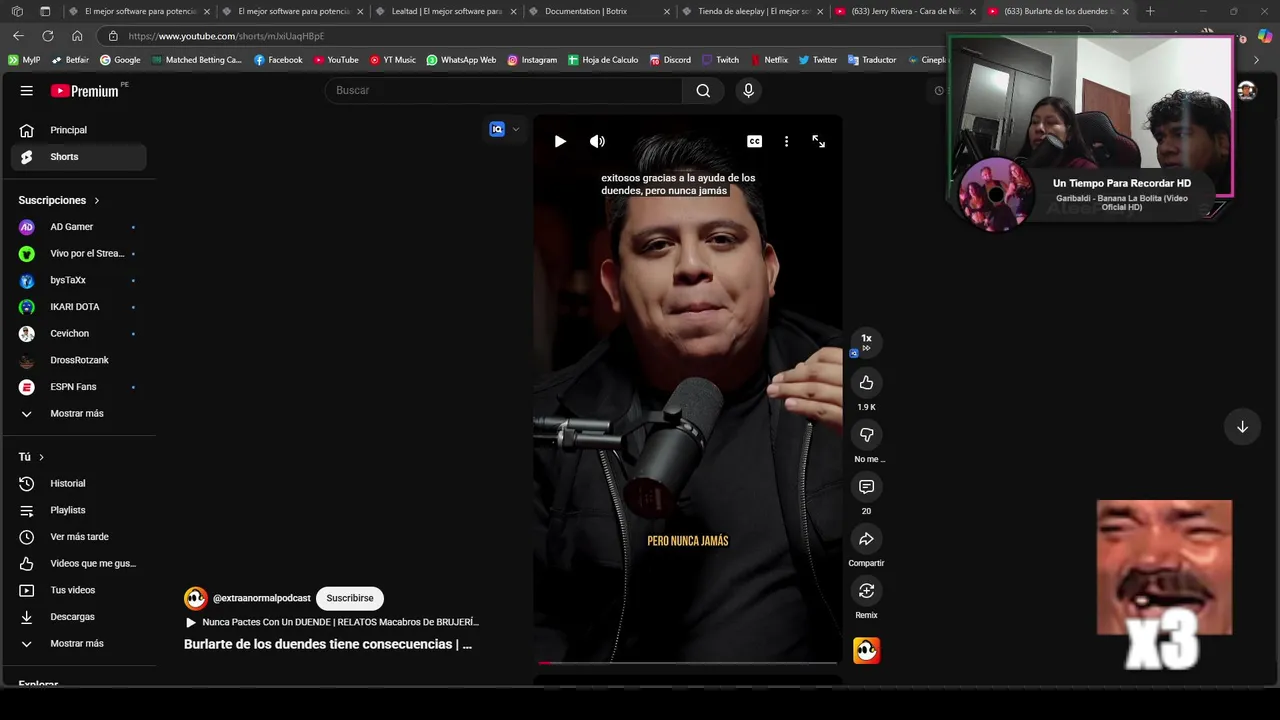Open YT Music bookmark
Screen dimensions: 1280x720
(x=392, y=60)
